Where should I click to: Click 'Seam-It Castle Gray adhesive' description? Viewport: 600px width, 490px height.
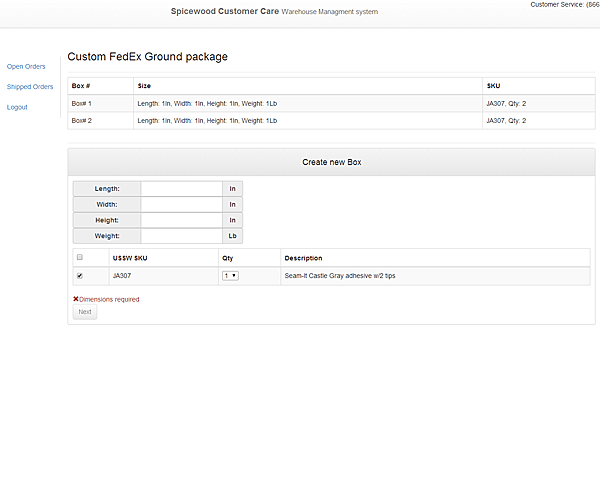click(x=340, y=276)
